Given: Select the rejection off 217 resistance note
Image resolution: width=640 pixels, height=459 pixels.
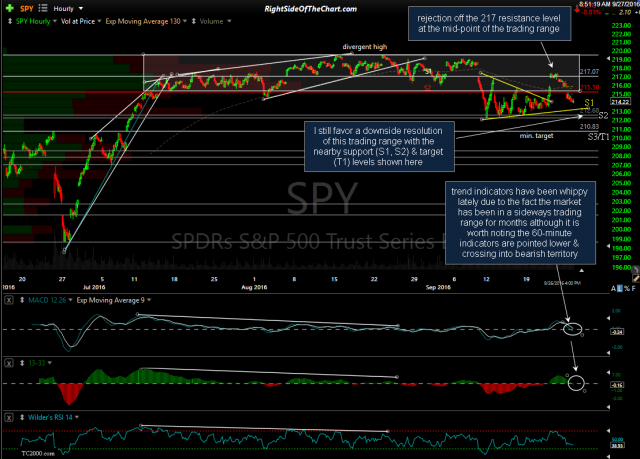Looking at the screenshot, I should tap(489, 24).
